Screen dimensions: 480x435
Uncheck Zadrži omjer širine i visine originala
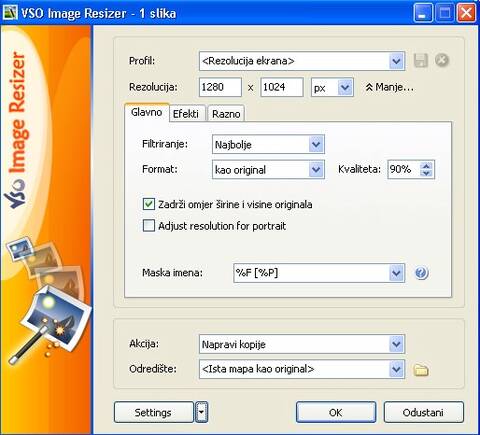[149, 204]
